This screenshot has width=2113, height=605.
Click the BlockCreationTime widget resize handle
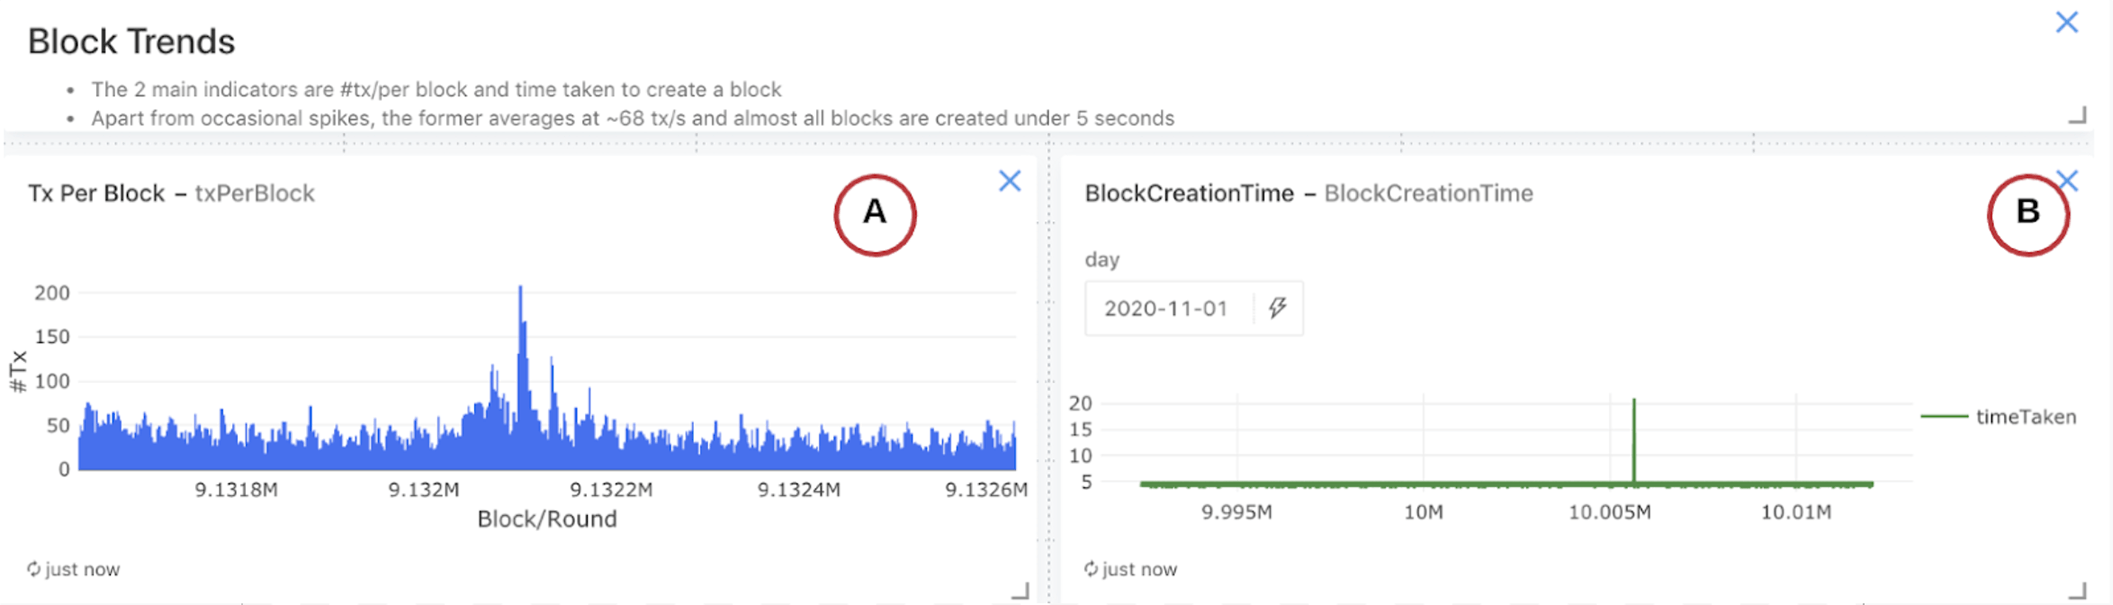click(2077, 591)
